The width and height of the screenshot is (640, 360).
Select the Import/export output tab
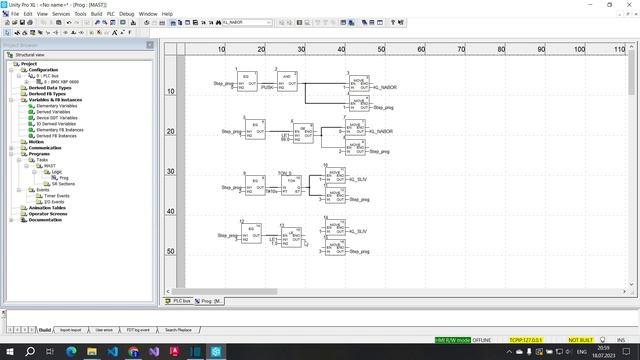(71, 330)
